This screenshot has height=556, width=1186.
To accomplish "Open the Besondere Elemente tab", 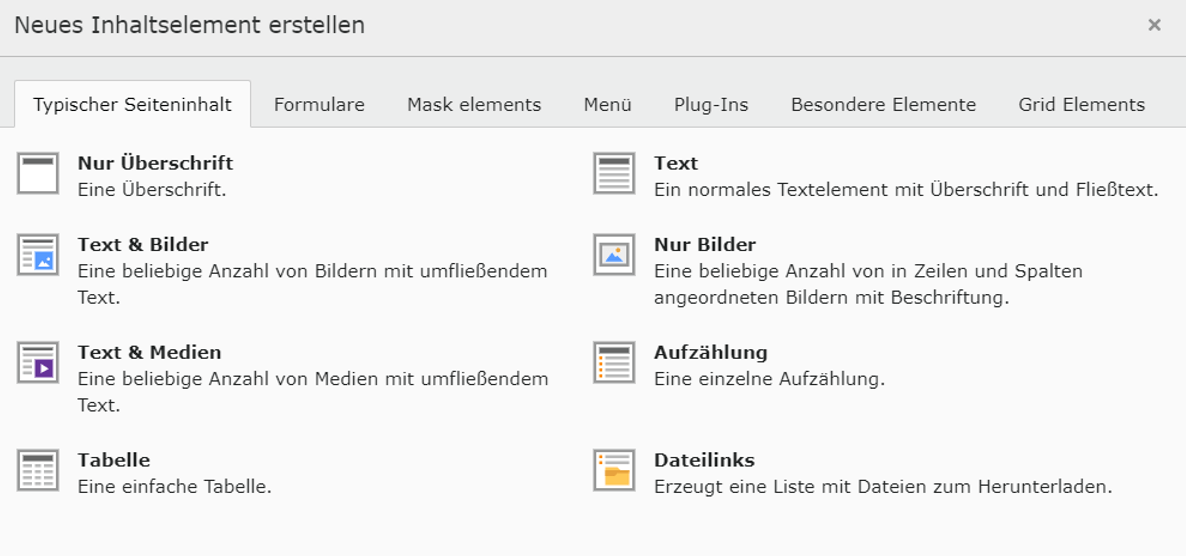I will [x=883, y=105].
